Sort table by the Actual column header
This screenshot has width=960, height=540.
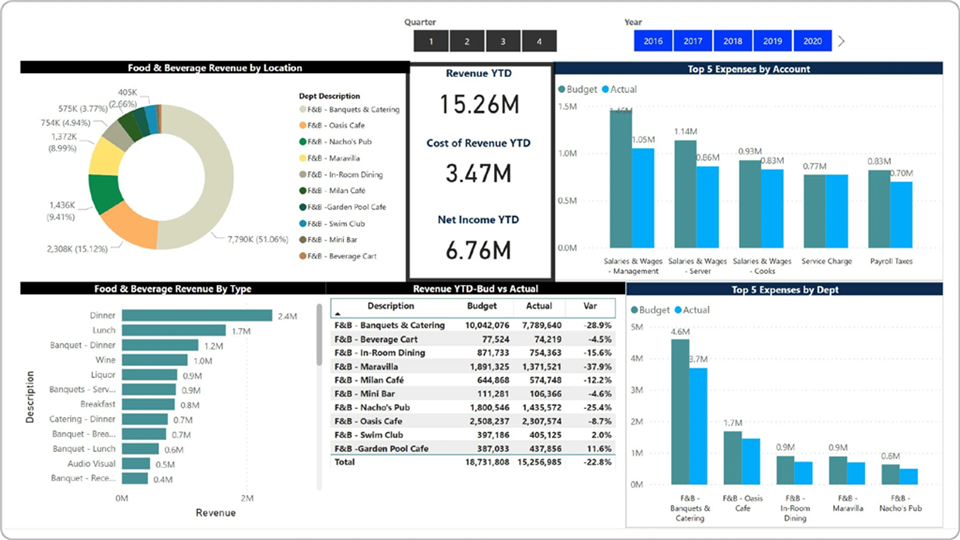pos(539,306)
